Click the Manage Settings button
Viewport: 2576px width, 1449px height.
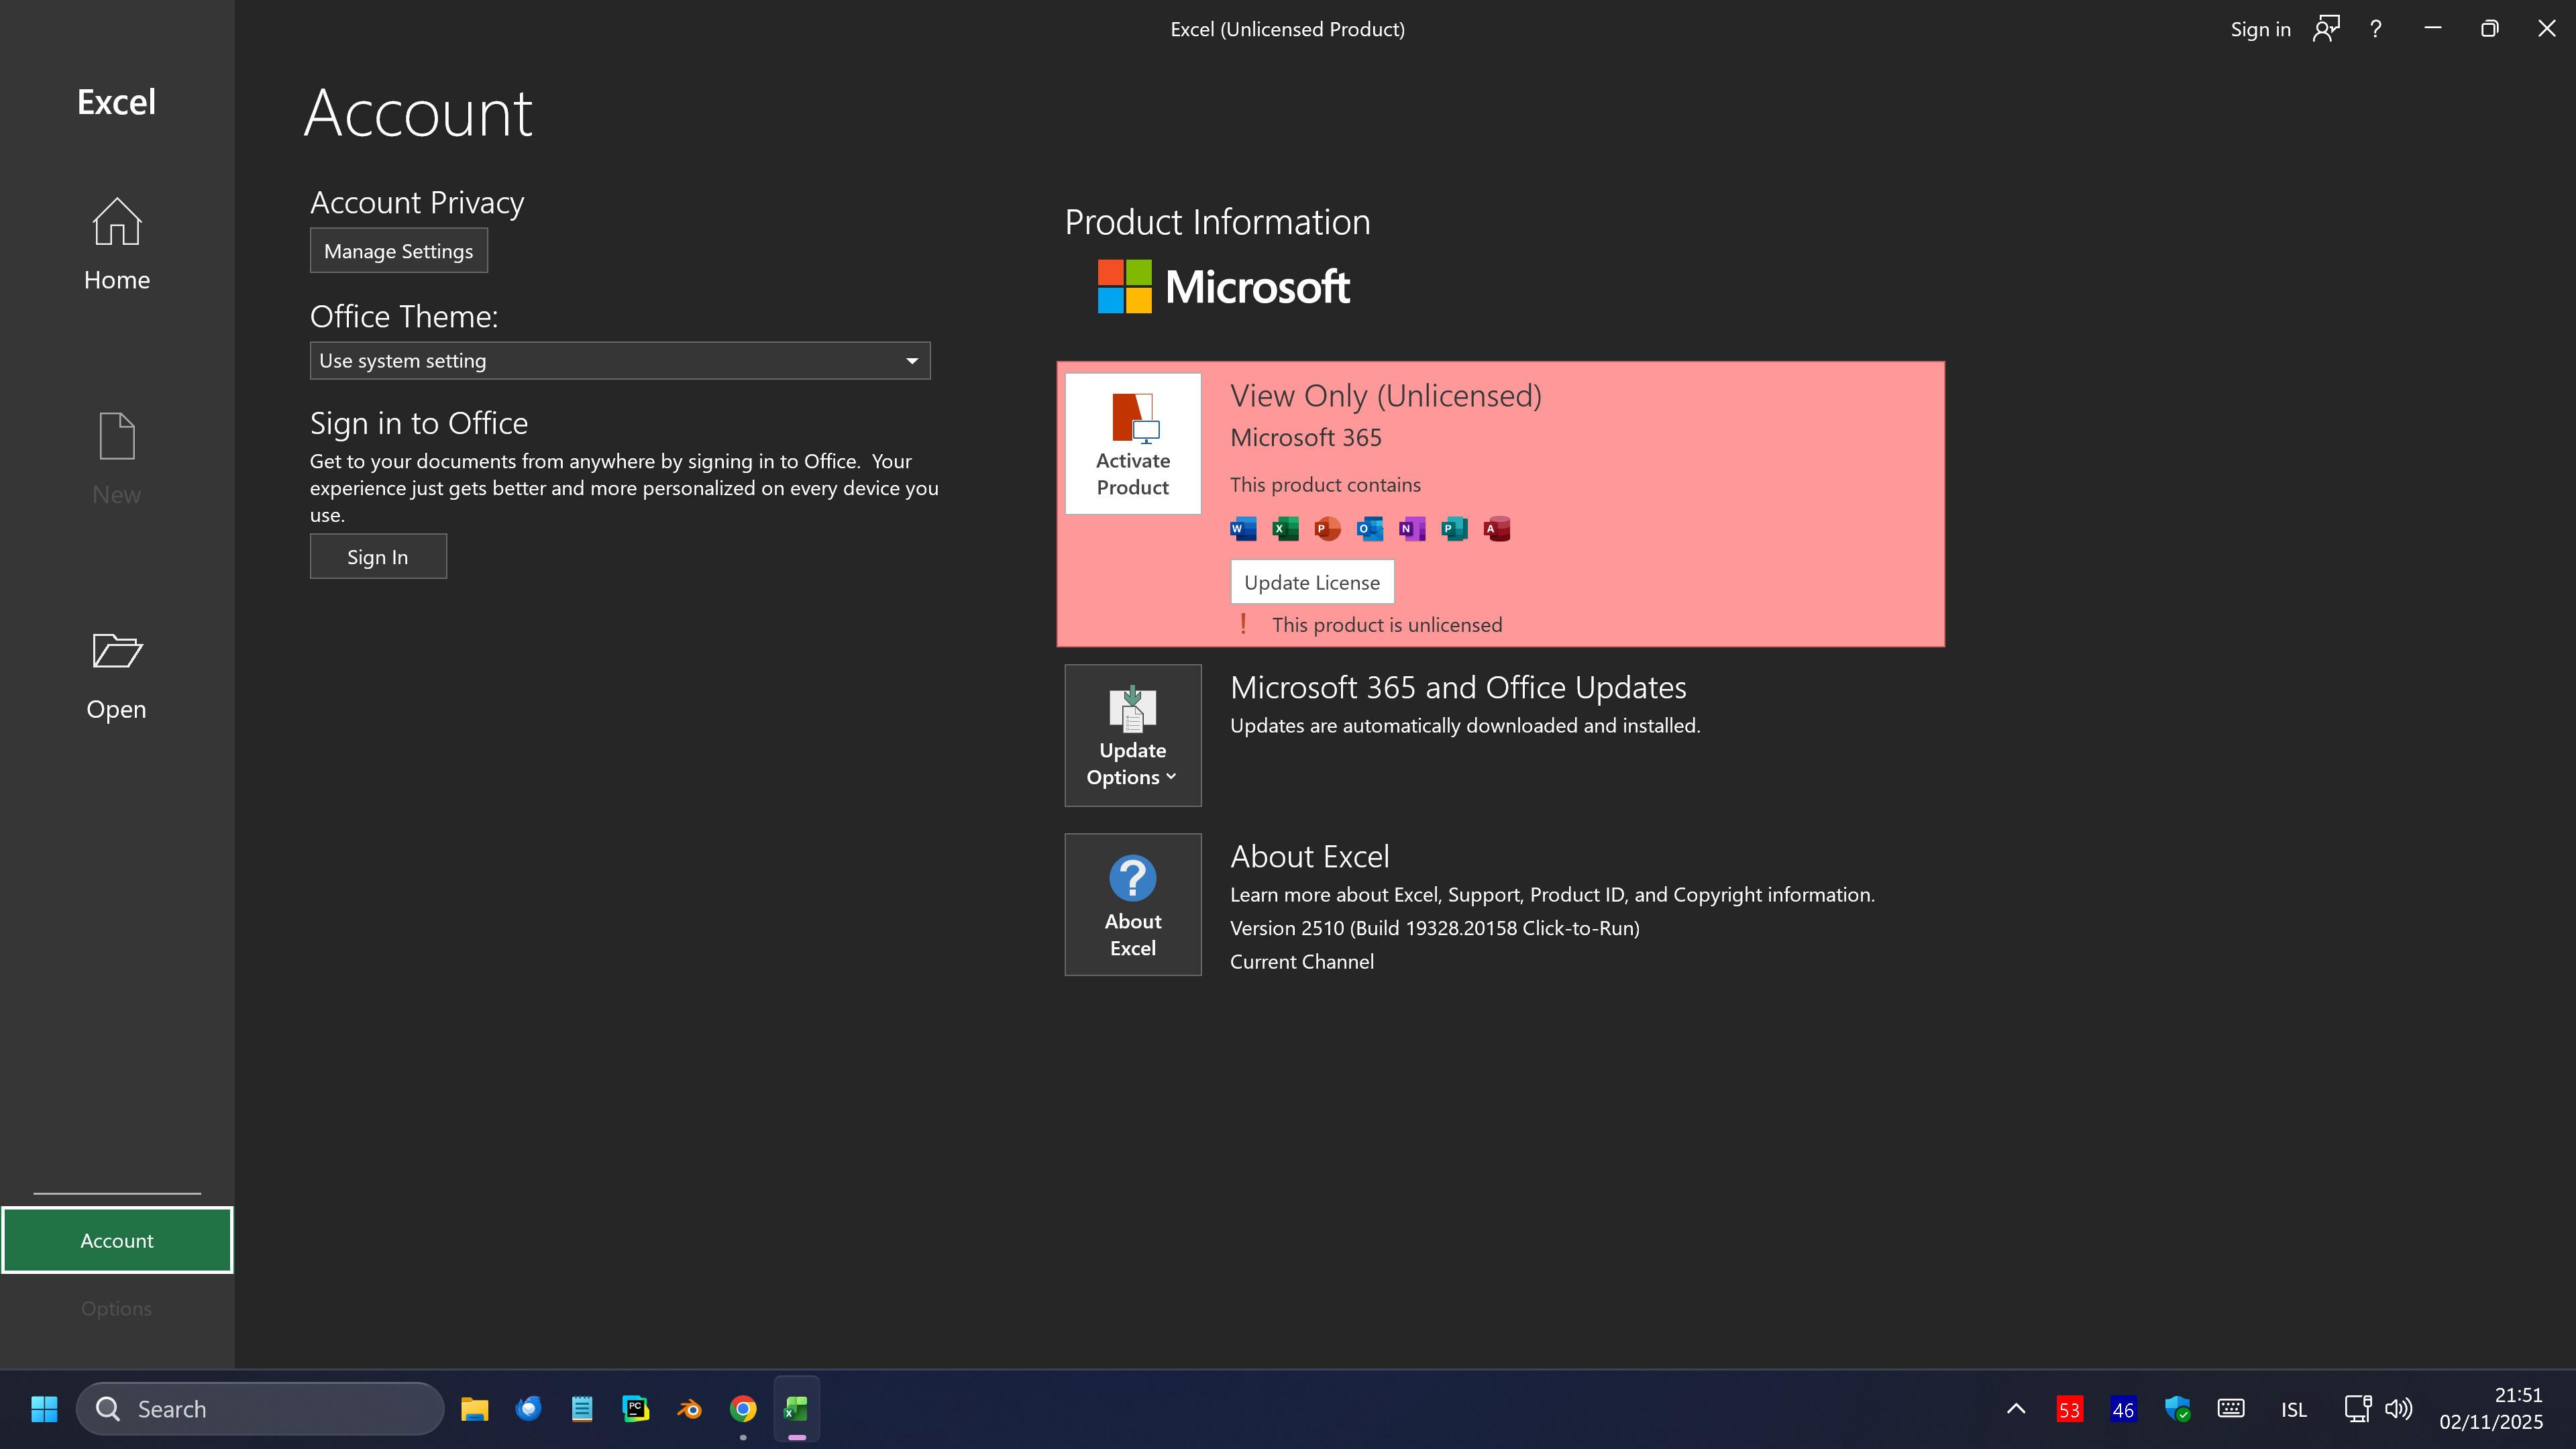(x=399, y=251)
